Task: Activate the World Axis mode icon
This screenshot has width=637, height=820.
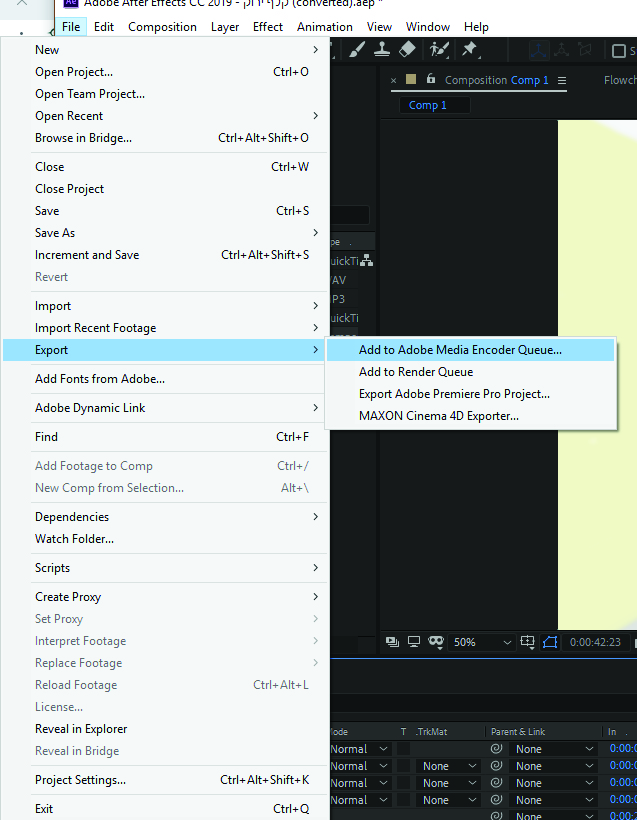Action: click(562, 50)
